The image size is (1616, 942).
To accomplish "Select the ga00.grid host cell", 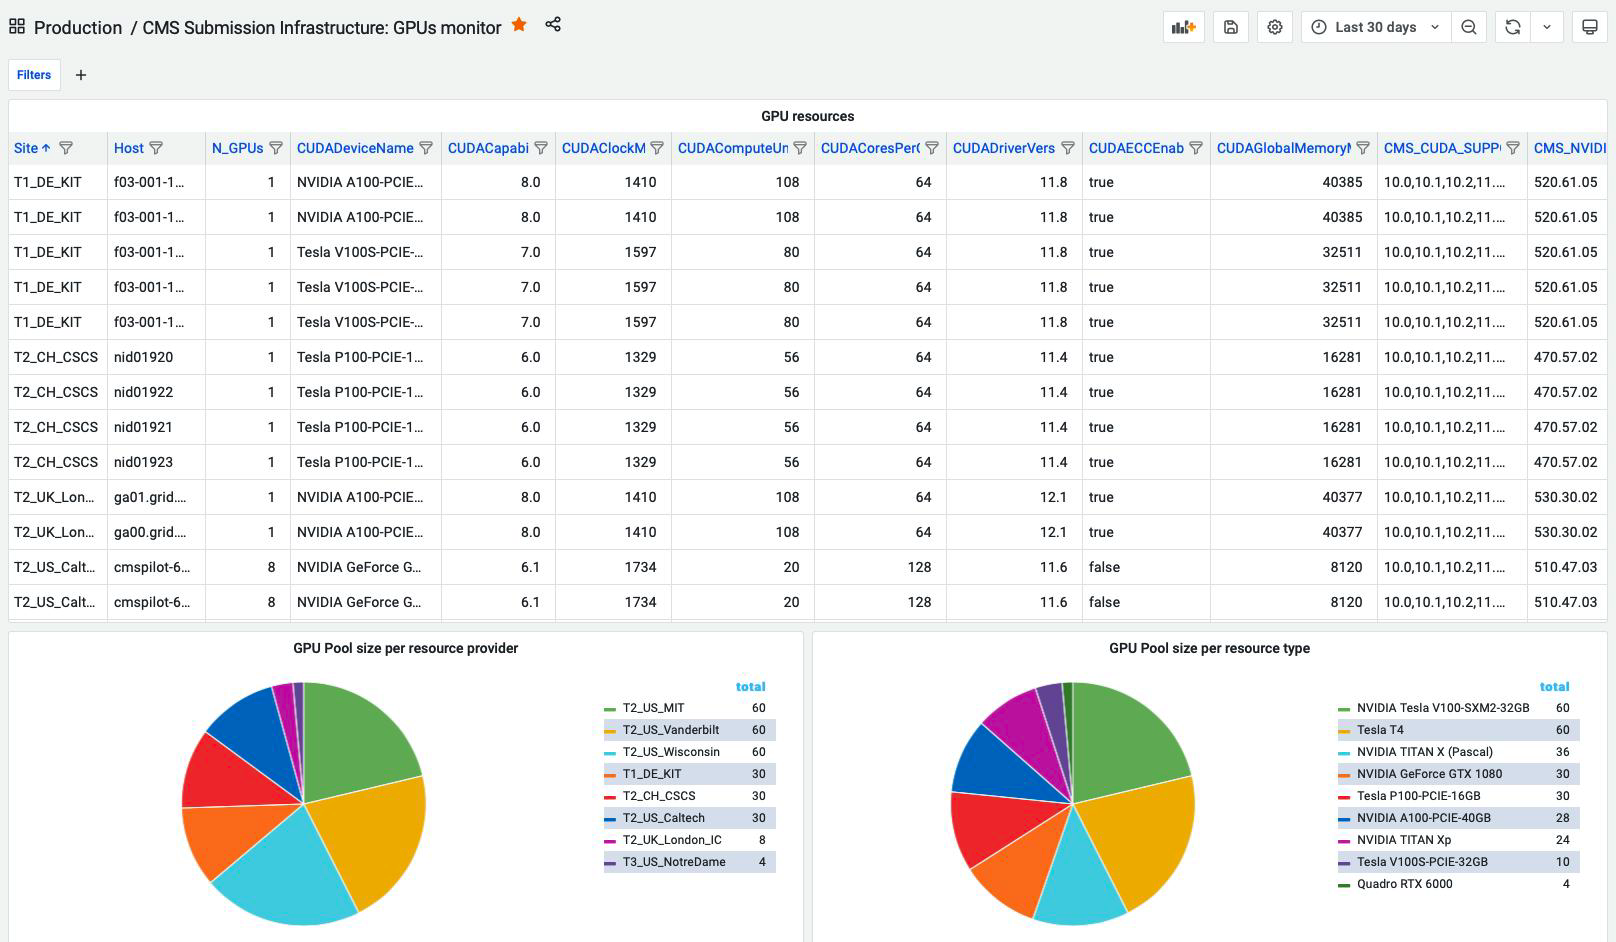I will (156, 532).
